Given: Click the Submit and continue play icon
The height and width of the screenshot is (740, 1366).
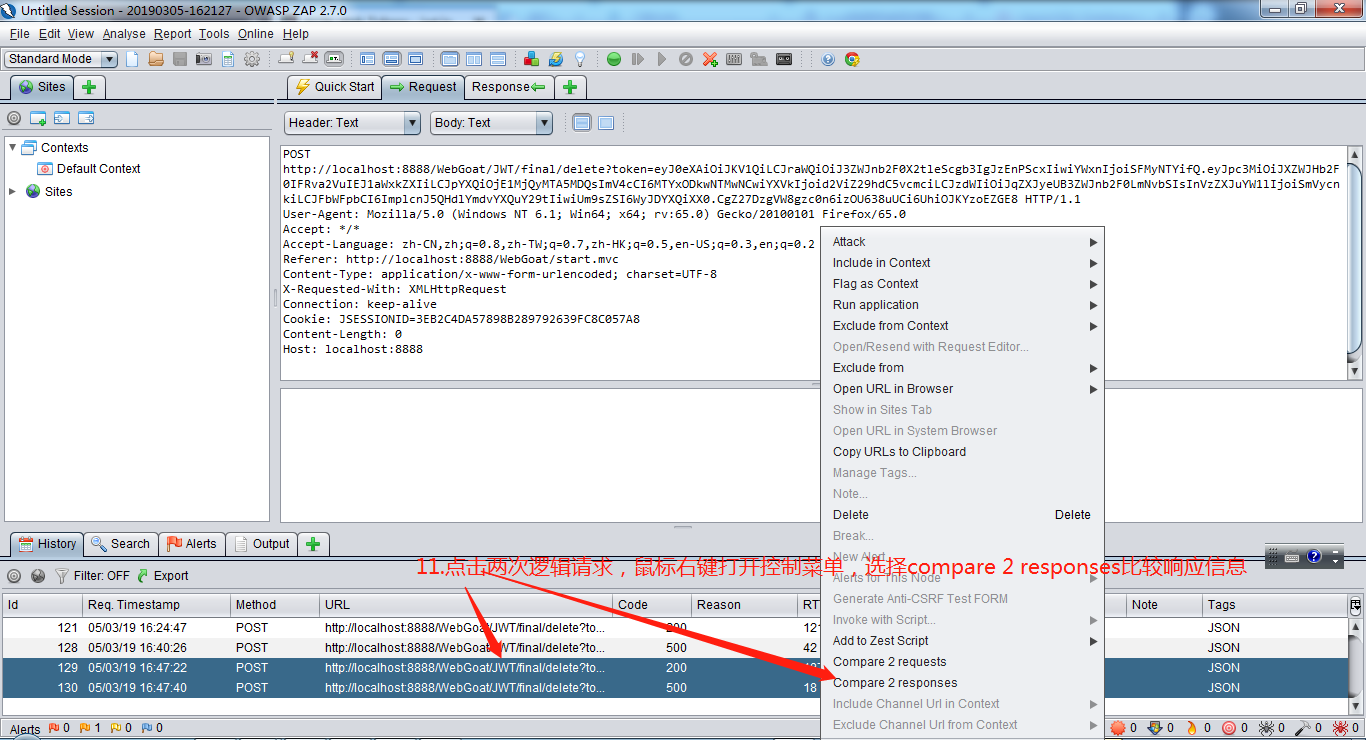Looking at the screenshot, I should click(x=662, y=59).
